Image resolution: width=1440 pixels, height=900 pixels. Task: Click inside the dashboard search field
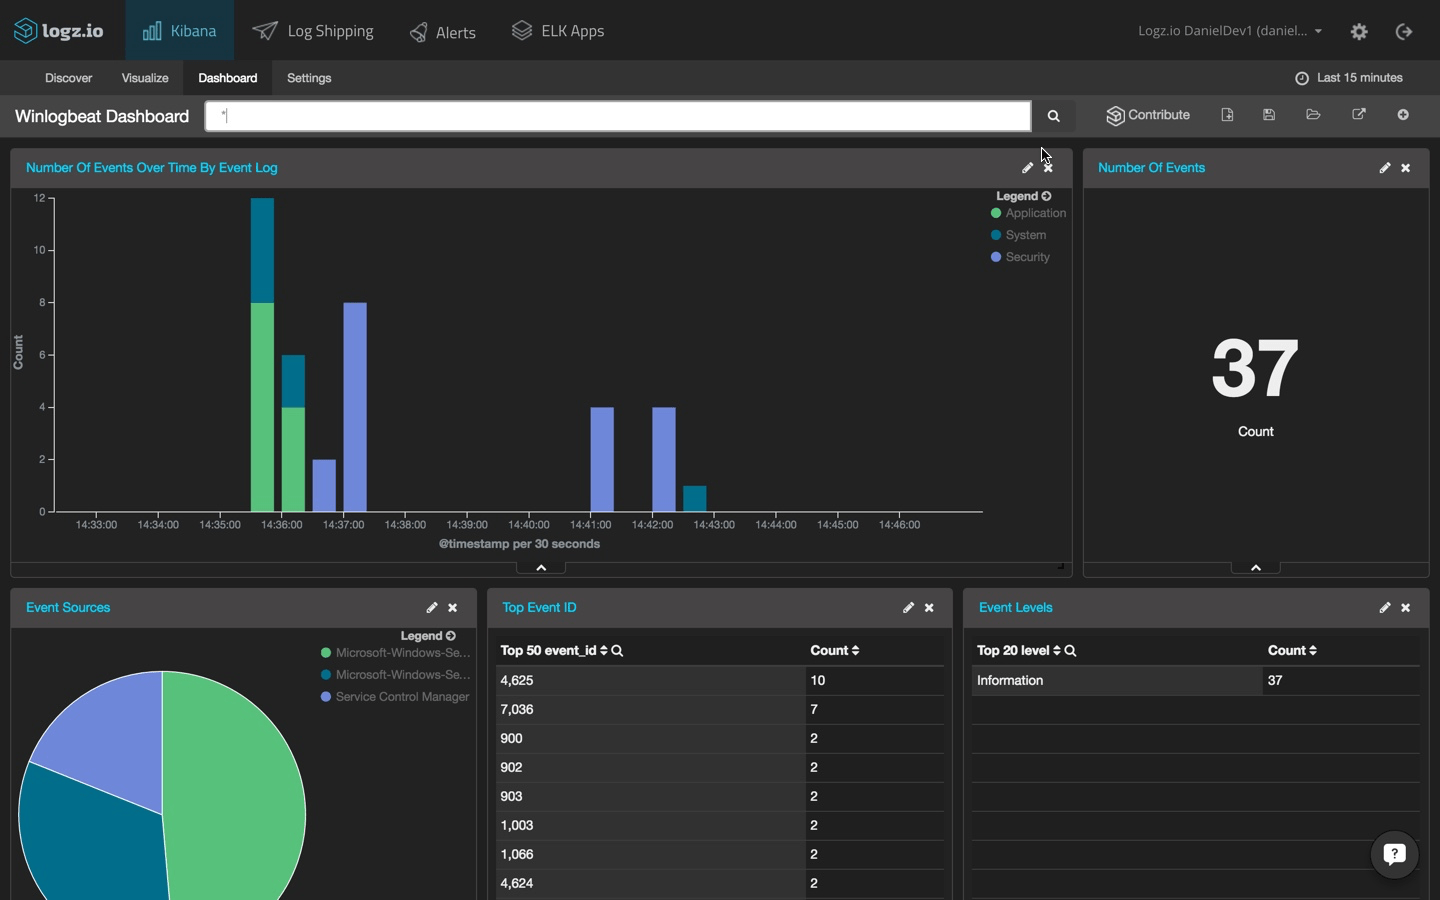tap(615, 116)
